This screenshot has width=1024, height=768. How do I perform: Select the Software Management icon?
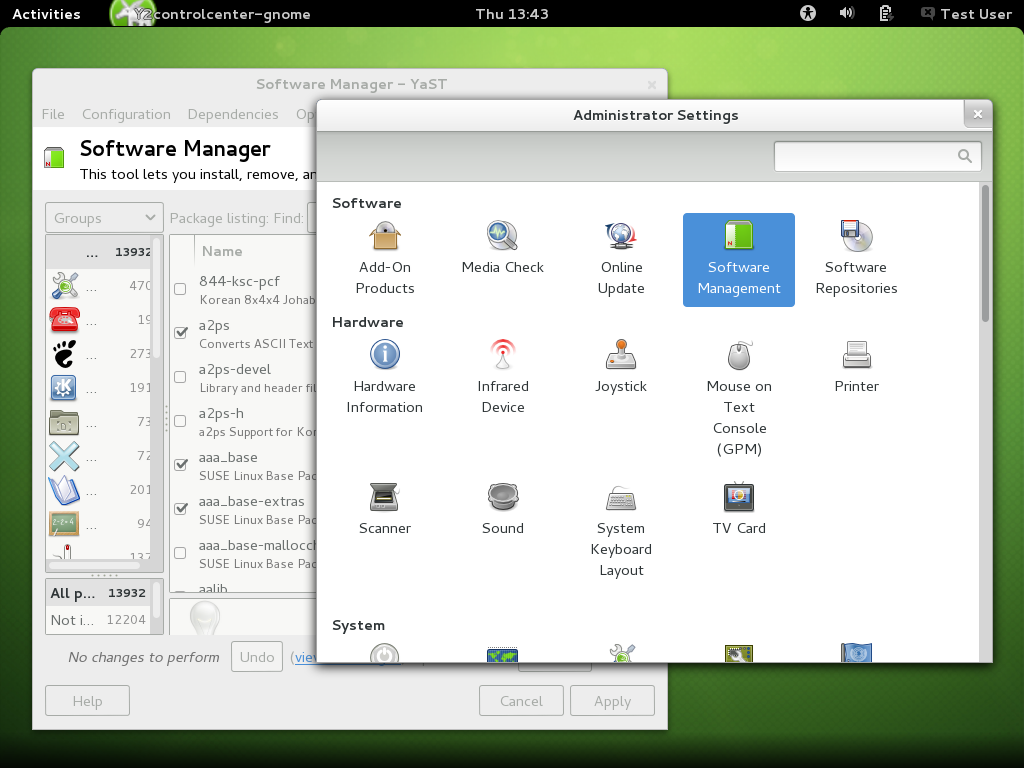(739, 260)
